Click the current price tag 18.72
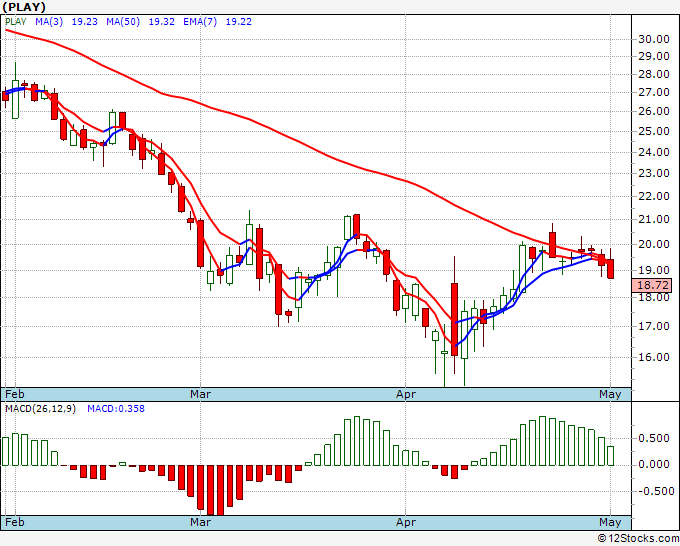 pyautogui.click(x=654, y=285)
